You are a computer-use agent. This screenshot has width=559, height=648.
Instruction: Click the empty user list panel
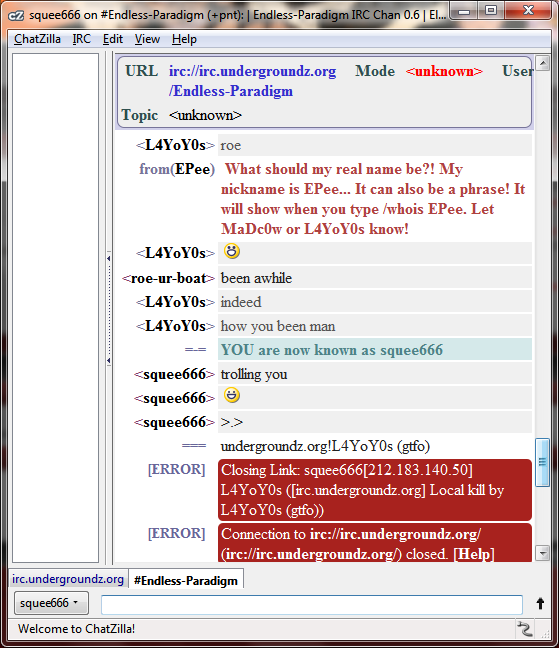click(55, 308)
